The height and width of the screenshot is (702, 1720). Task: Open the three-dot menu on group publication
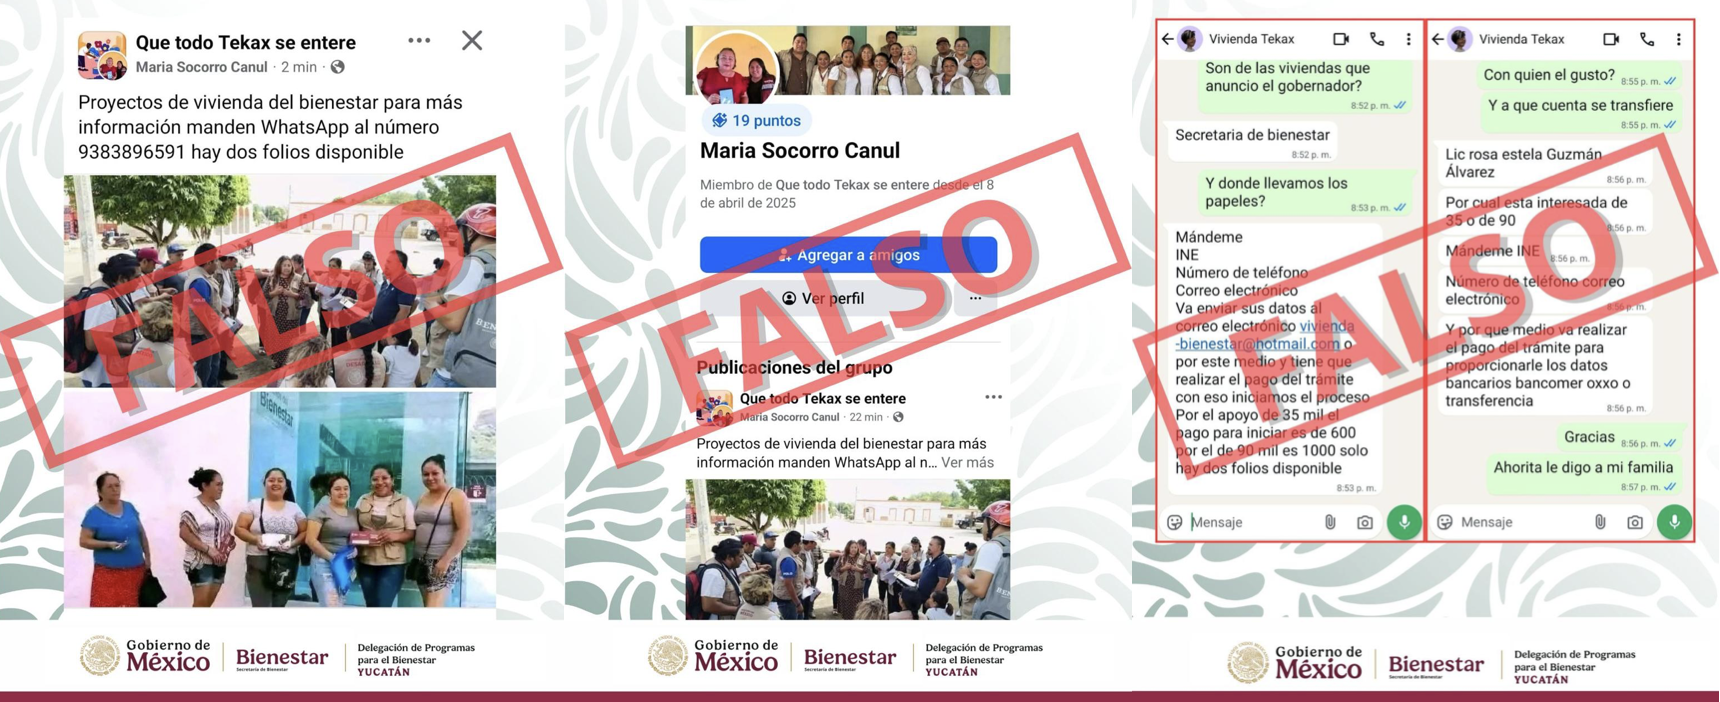(993, 397)
